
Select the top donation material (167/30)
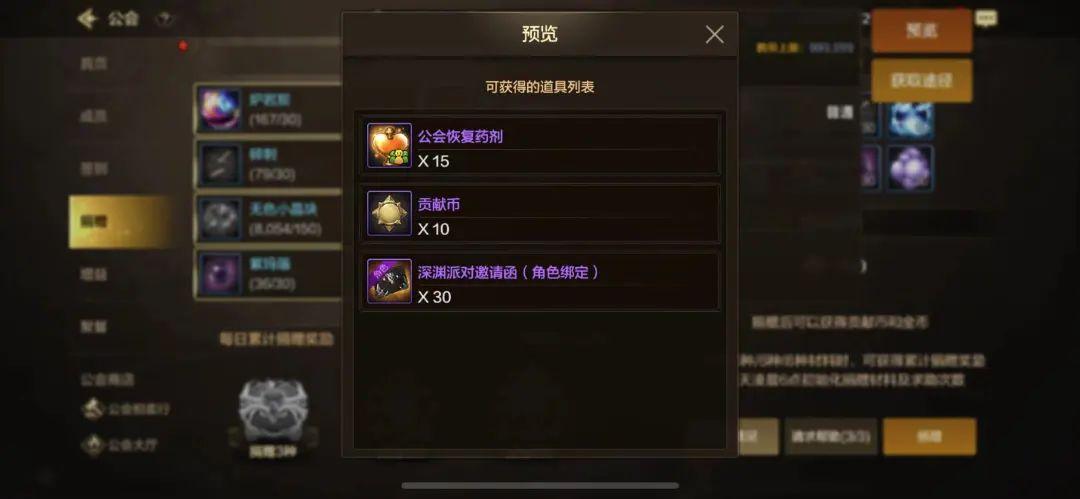point(268,109)
